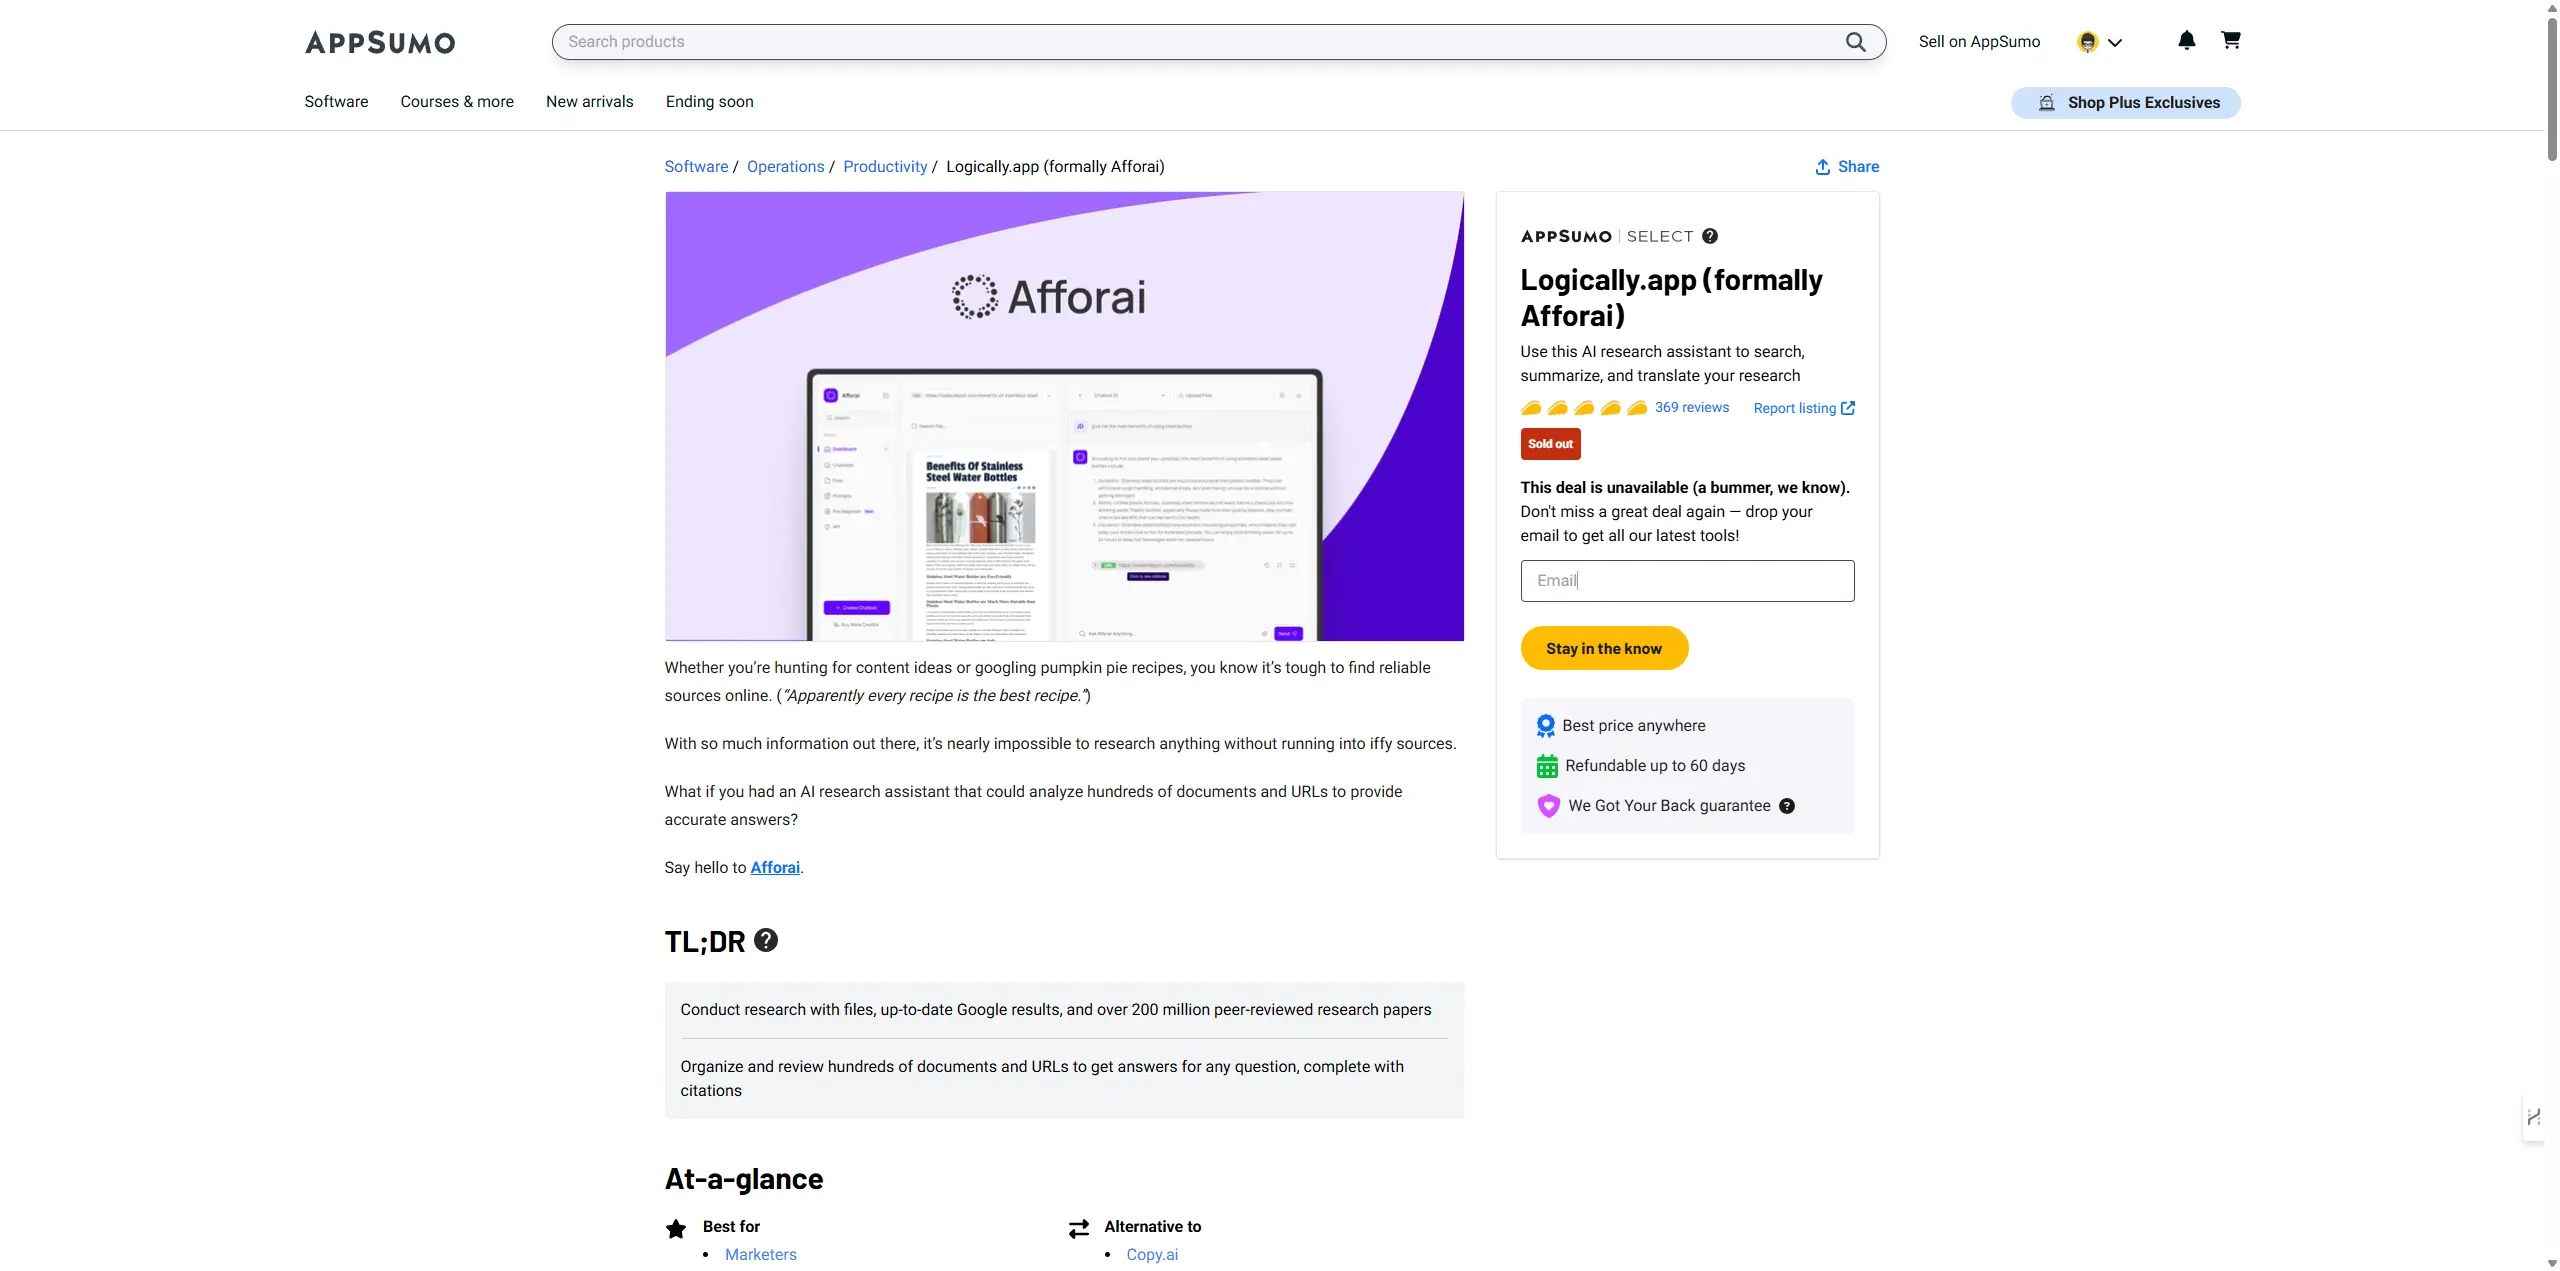Open We Got Your Back guarantee info icon
The height and width of the screenshot is (1271, 2560).
tap(1787, 806)
